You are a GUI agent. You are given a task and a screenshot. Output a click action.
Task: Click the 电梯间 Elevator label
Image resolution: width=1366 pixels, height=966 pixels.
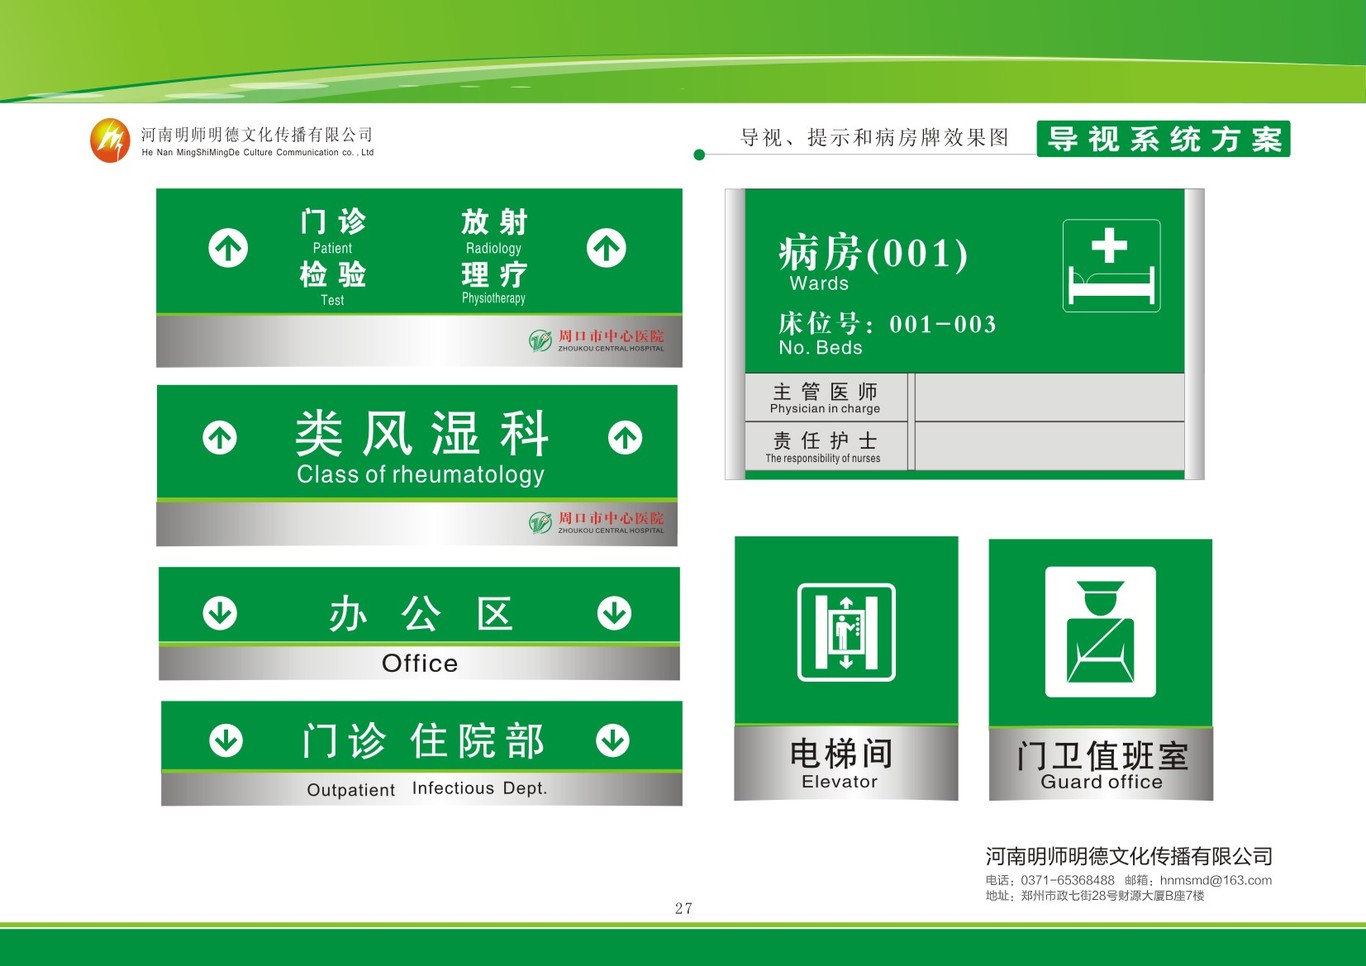click(x=841, y=763)
